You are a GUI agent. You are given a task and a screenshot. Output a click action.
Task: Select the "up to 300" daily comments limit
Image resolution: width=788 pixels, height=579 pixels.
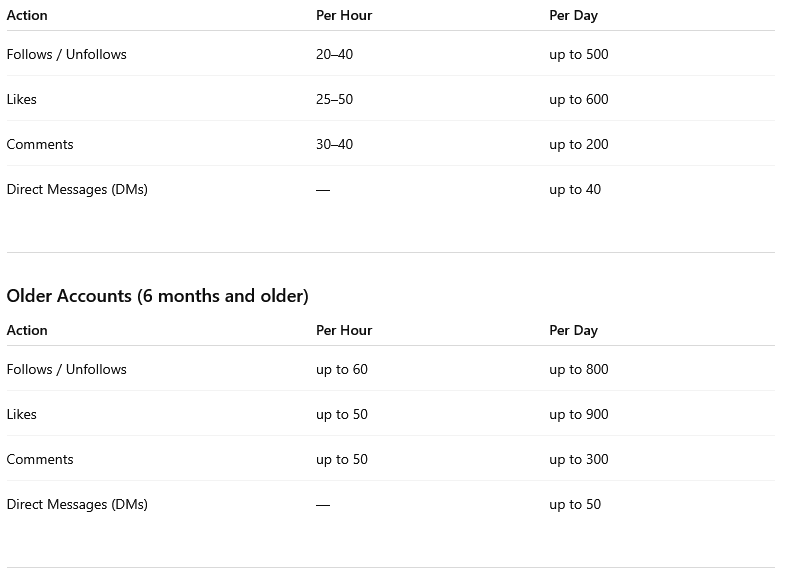[578, 460]
